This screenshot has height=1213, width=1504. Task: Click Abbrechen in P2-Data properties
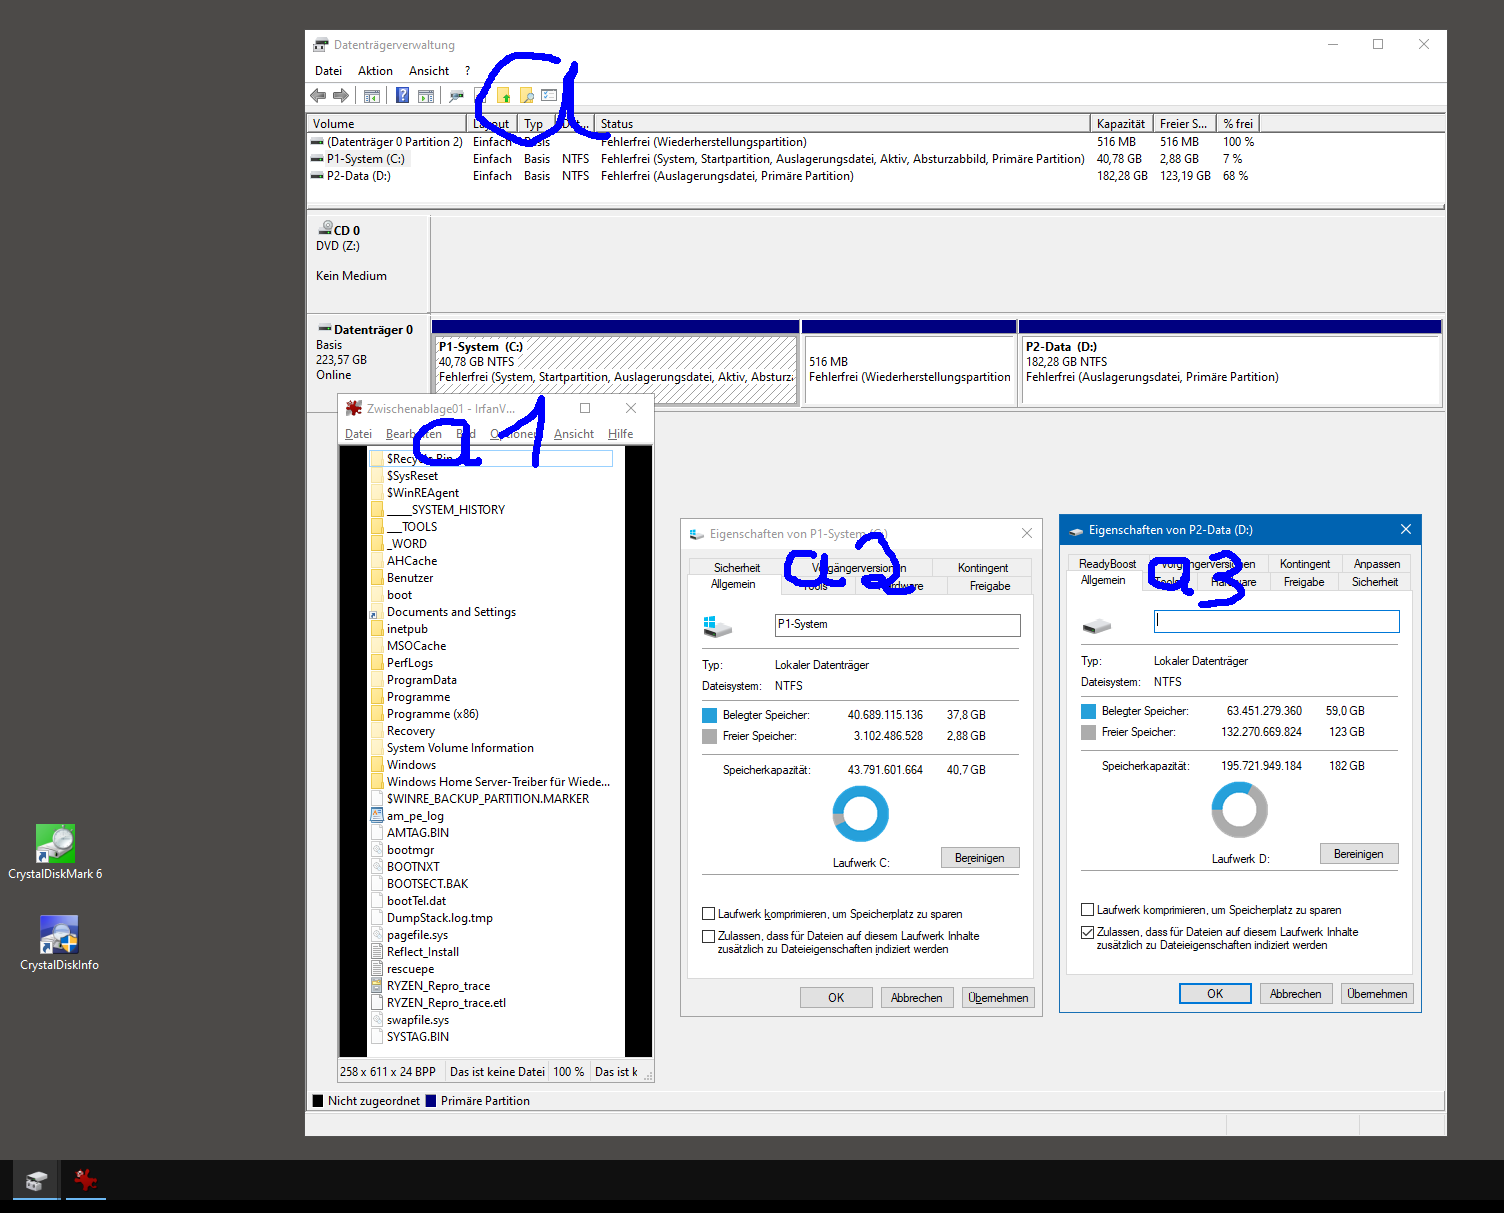click(x=1296, y=994)
